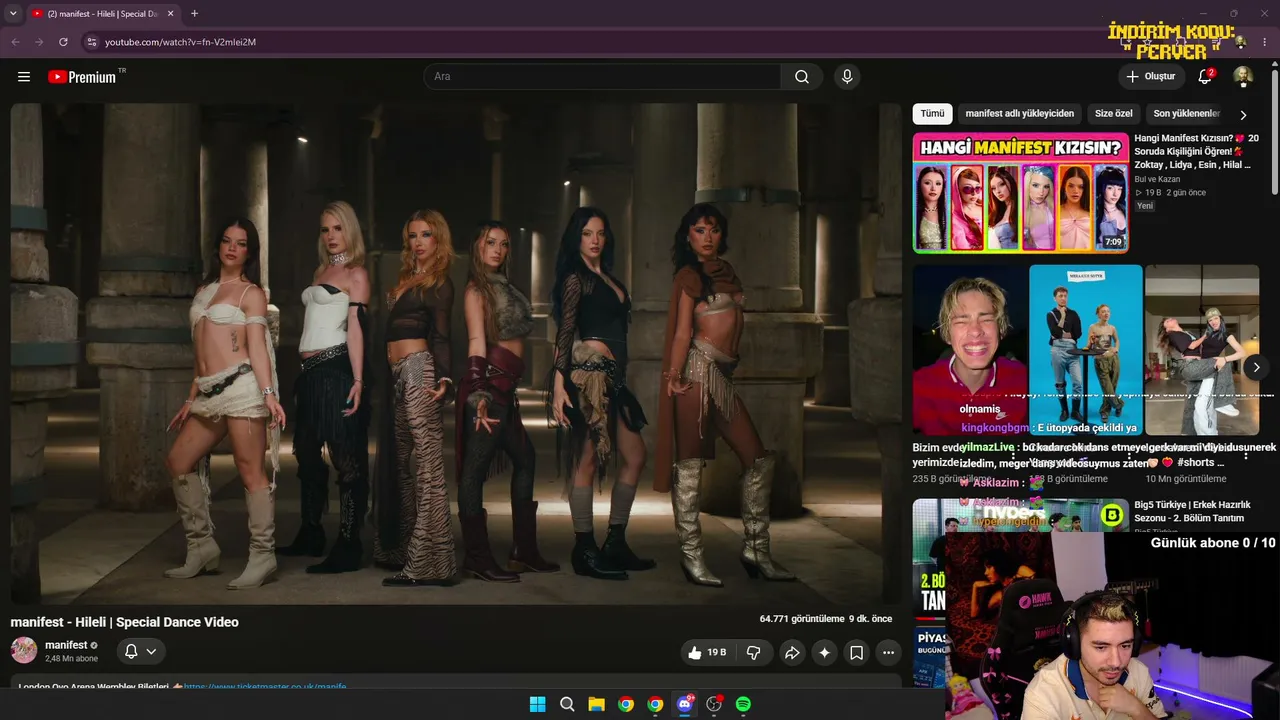Screen dimensions: 1280x720
Task: Close the manifest Hileli browser tab
Action: click(x=172, y=14)
